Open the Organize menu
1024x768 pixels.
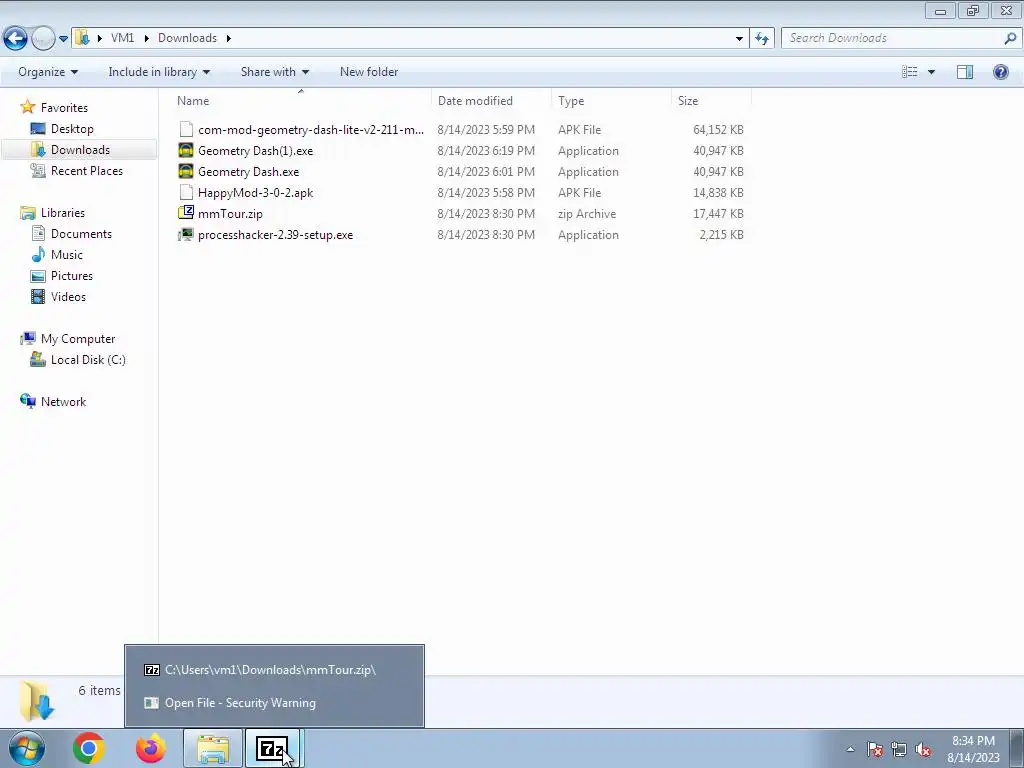pyautogui.click(x=48, y=72)
